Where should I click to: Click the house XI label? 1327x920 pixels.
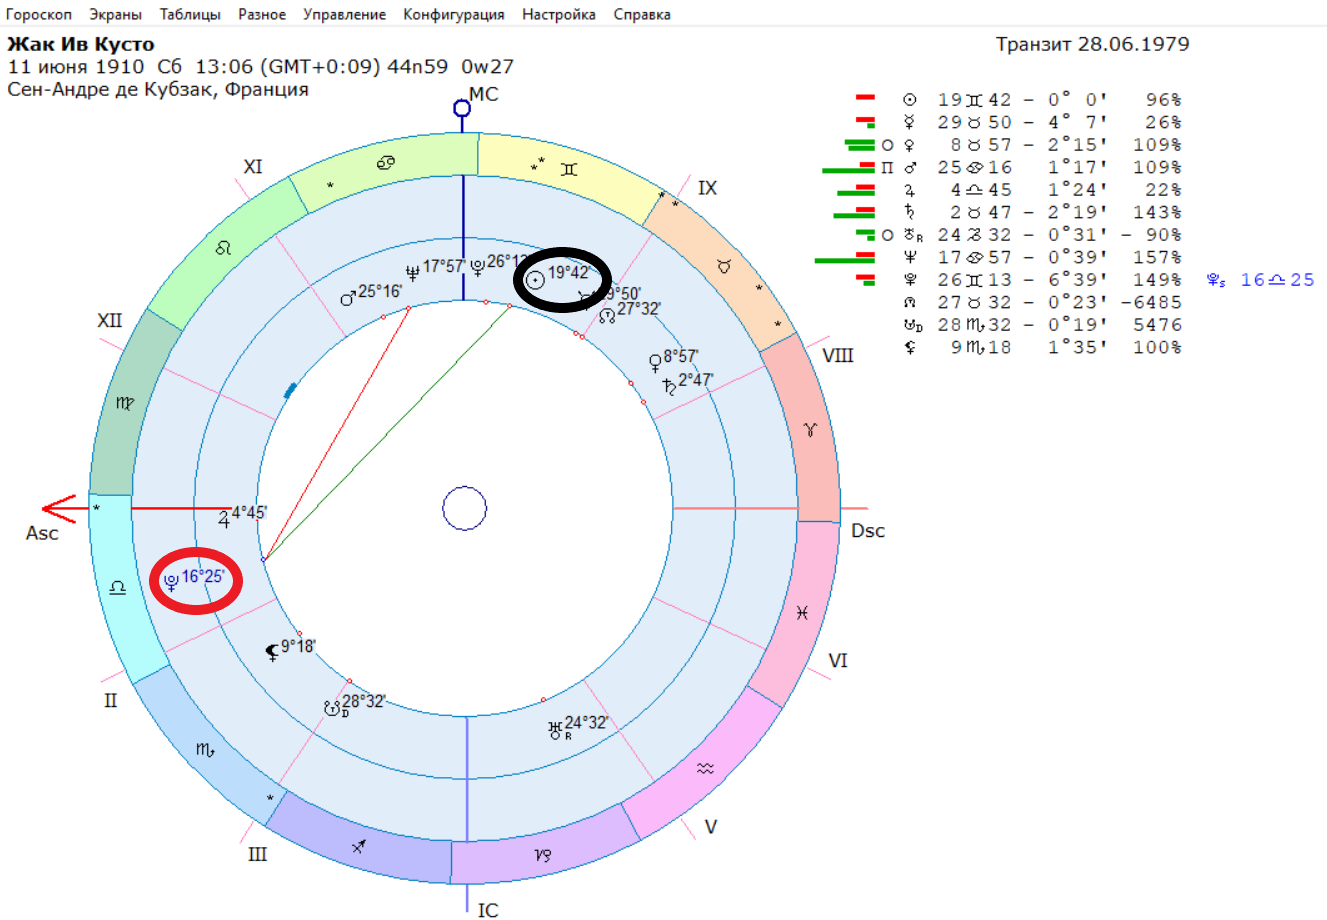(x=253, y=166)
